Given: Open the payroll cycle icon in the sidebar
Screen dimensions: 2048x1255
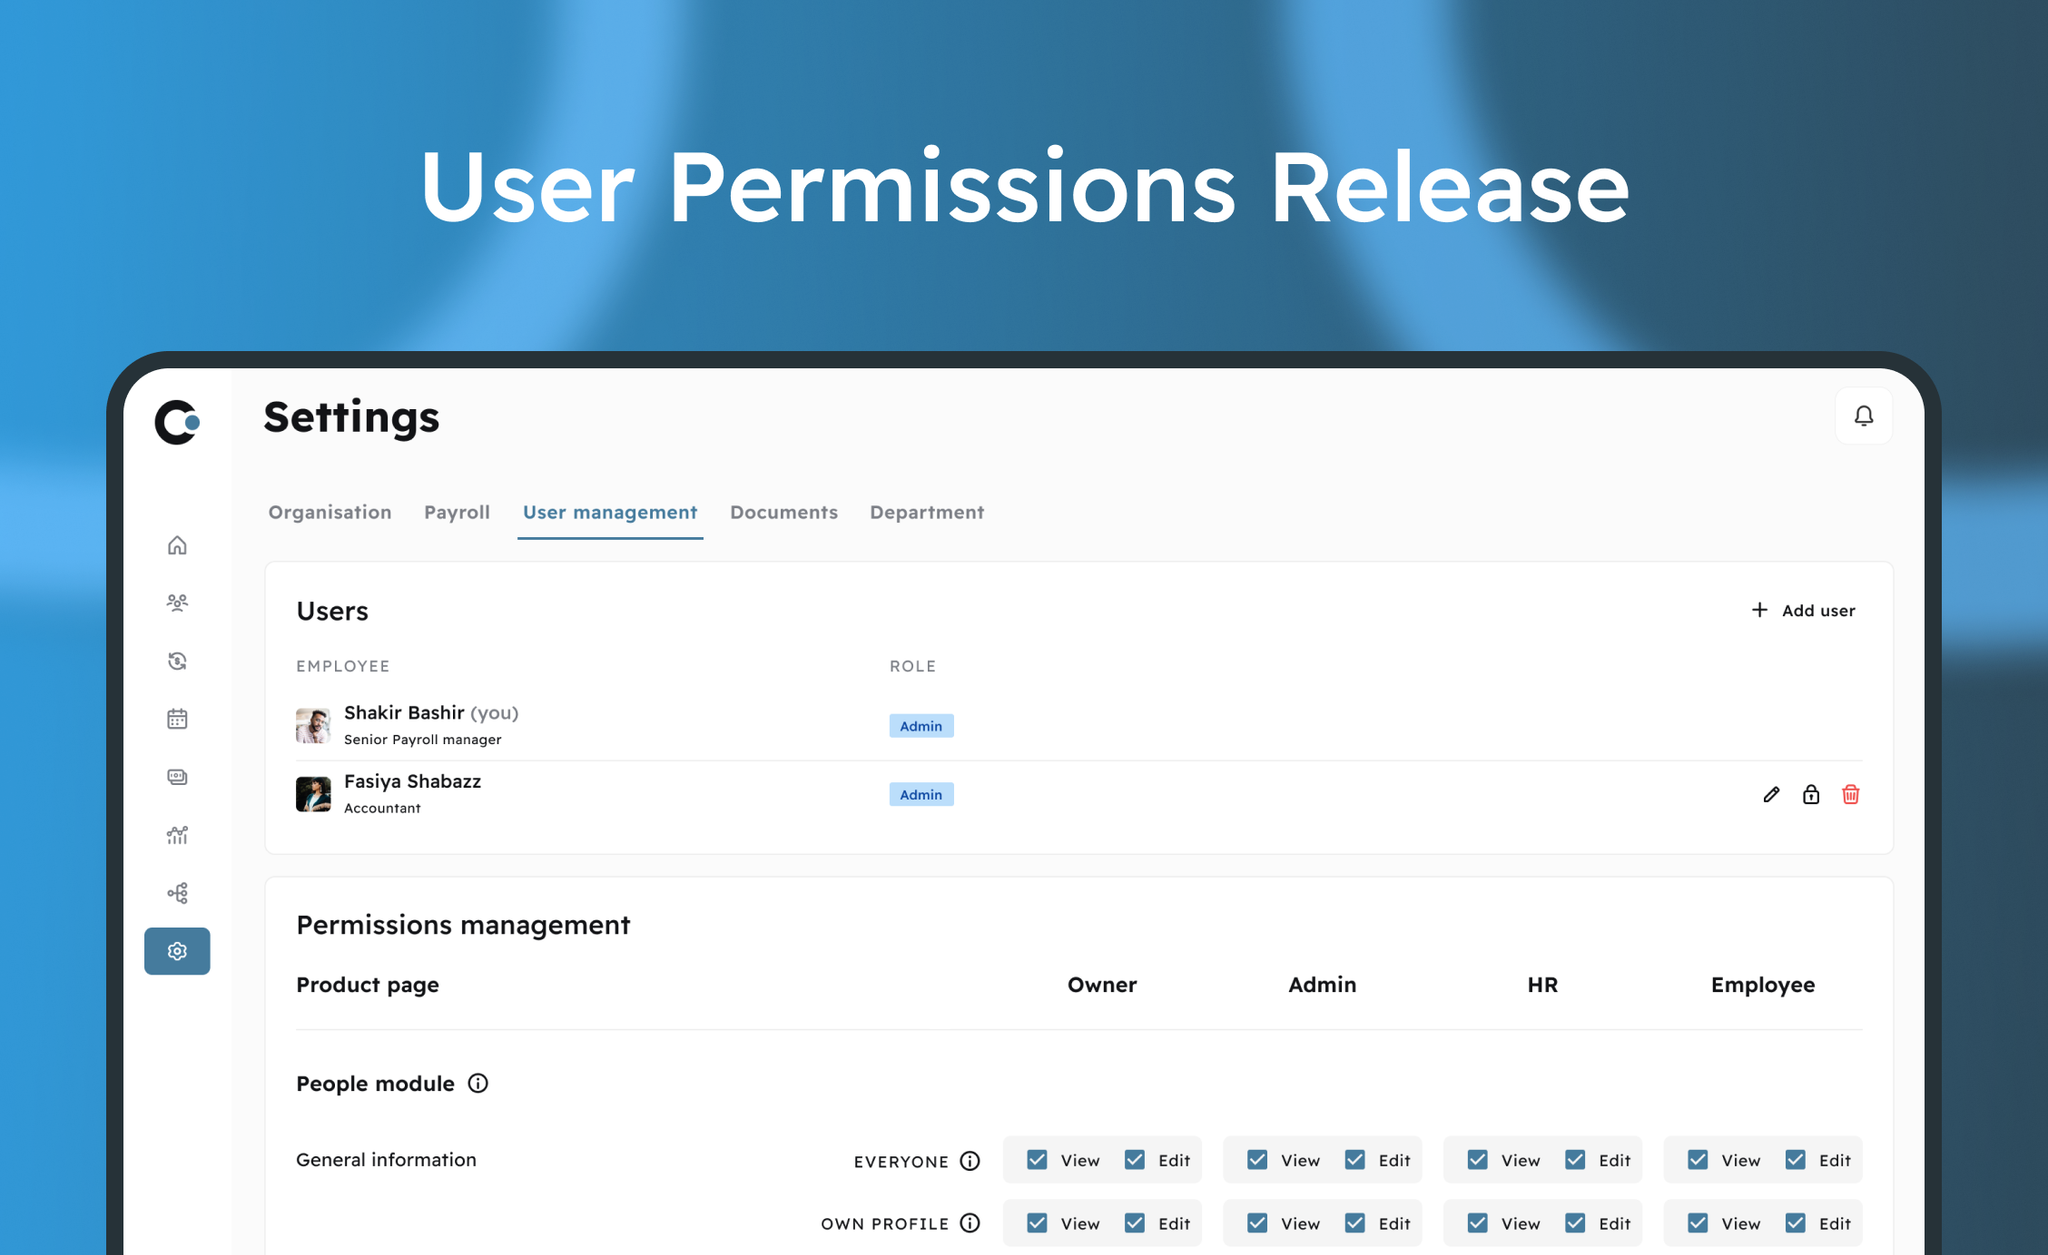Looking at the screenshot, I should click(177, 661).
